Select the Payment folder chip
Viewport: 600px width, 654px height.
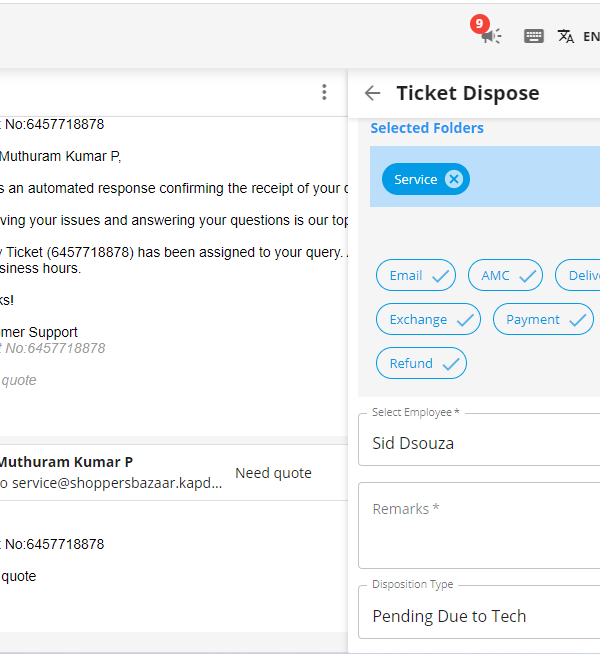(x=543, y=319)
